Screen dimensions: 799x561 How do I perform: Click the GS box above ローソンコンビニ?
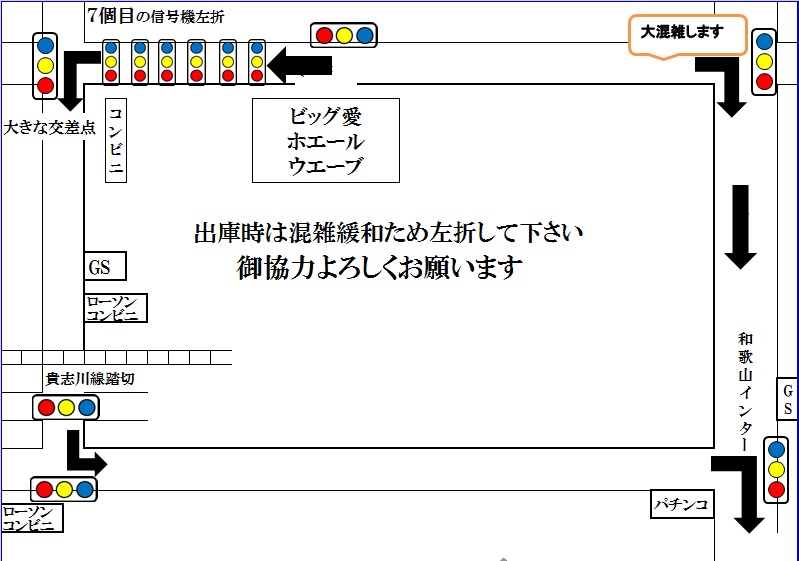[105, 266]
